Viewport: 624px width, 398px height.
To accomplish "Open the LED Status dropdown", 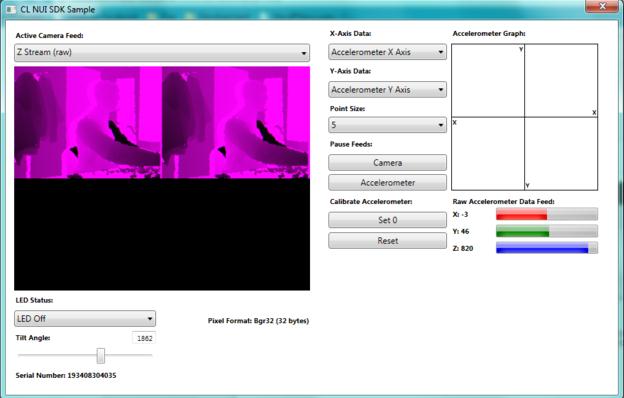I will (85, 318).
